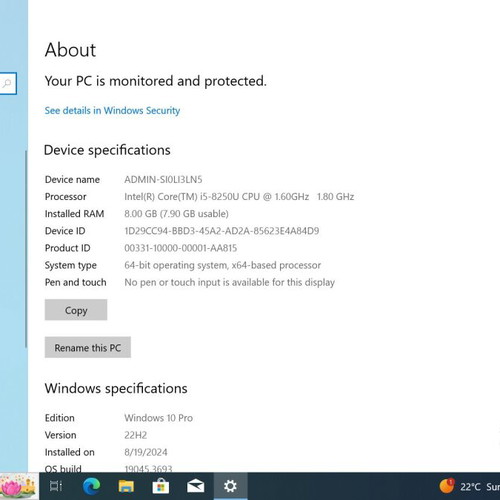Click the Device ID label
This screenshot has height=500, width=500.
(65, 231)
